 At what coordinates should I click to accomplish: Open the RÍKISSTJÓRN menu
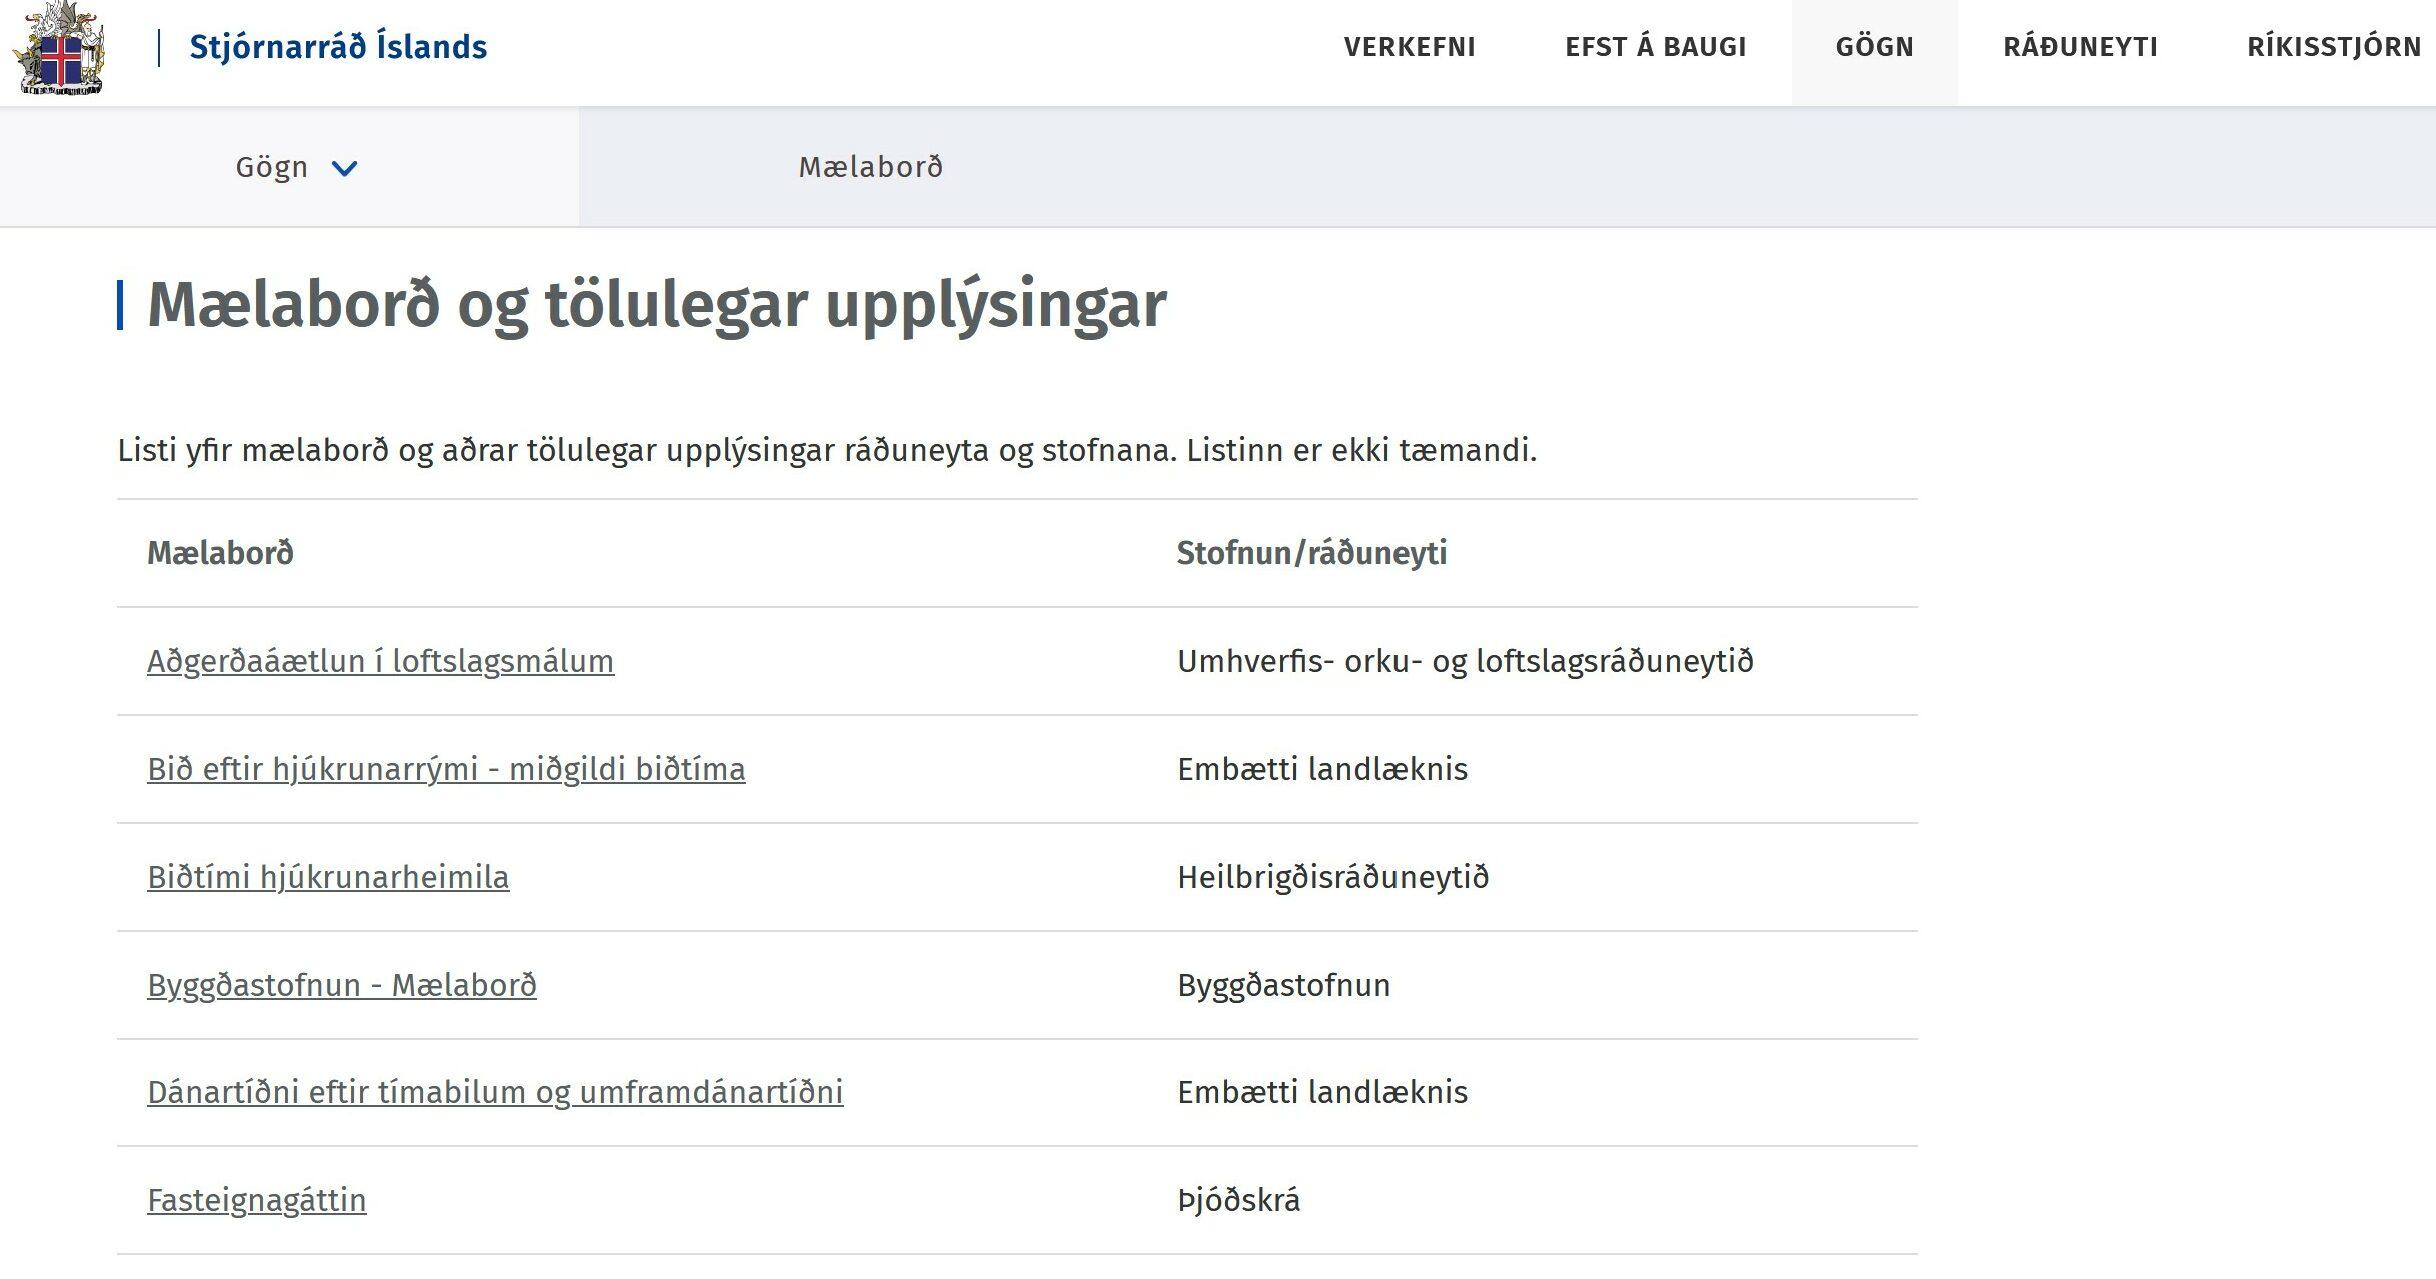[2333, 47]
